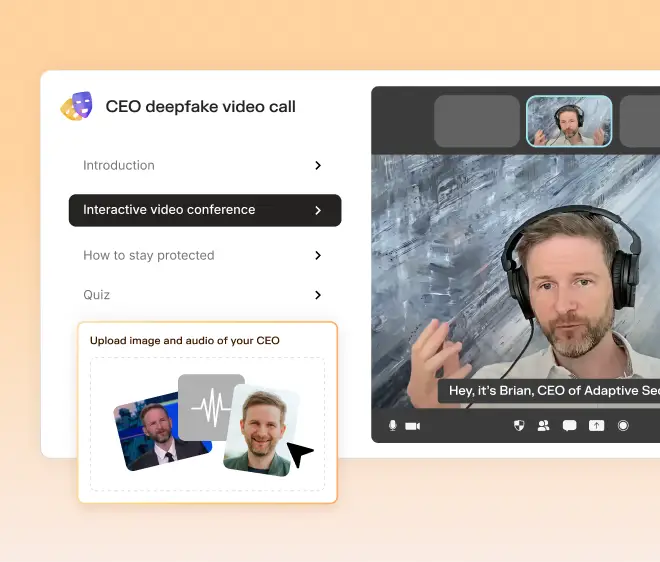Viewport: 660px width, 562px height.
Task: Expand the Introduction chevron arrow
Action: tap(318, 165)
